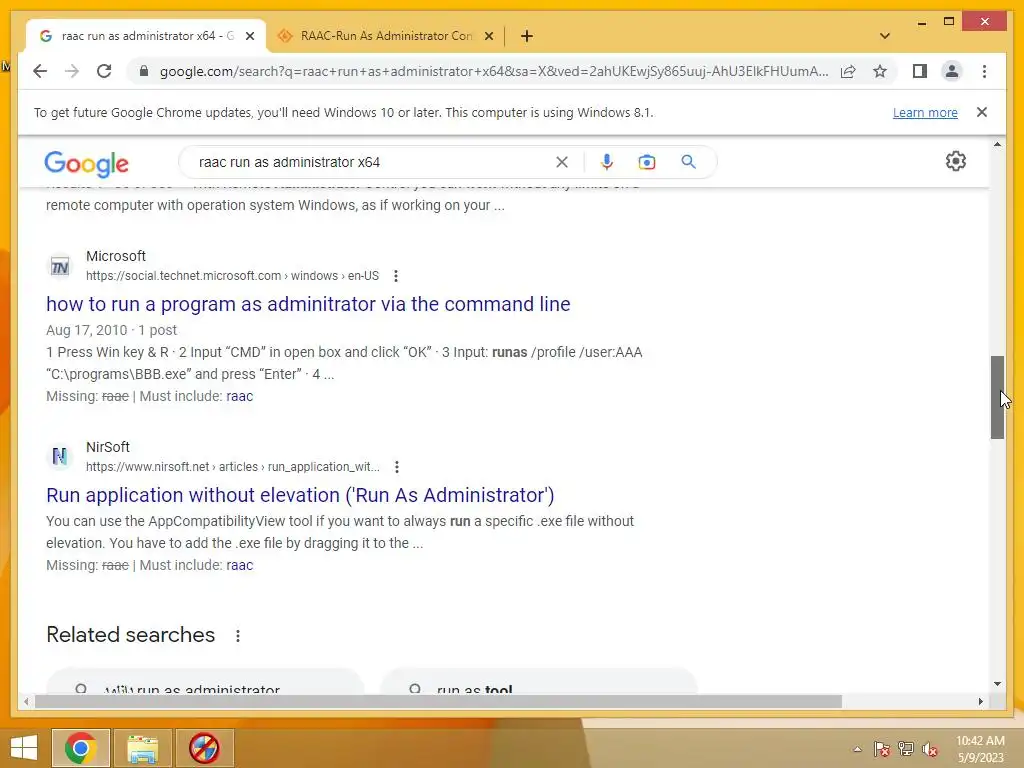Click the TechNet favicon beside Microsoft
Image resolution: width=1024 pixels, height=768 pixels.
(60, 266)
